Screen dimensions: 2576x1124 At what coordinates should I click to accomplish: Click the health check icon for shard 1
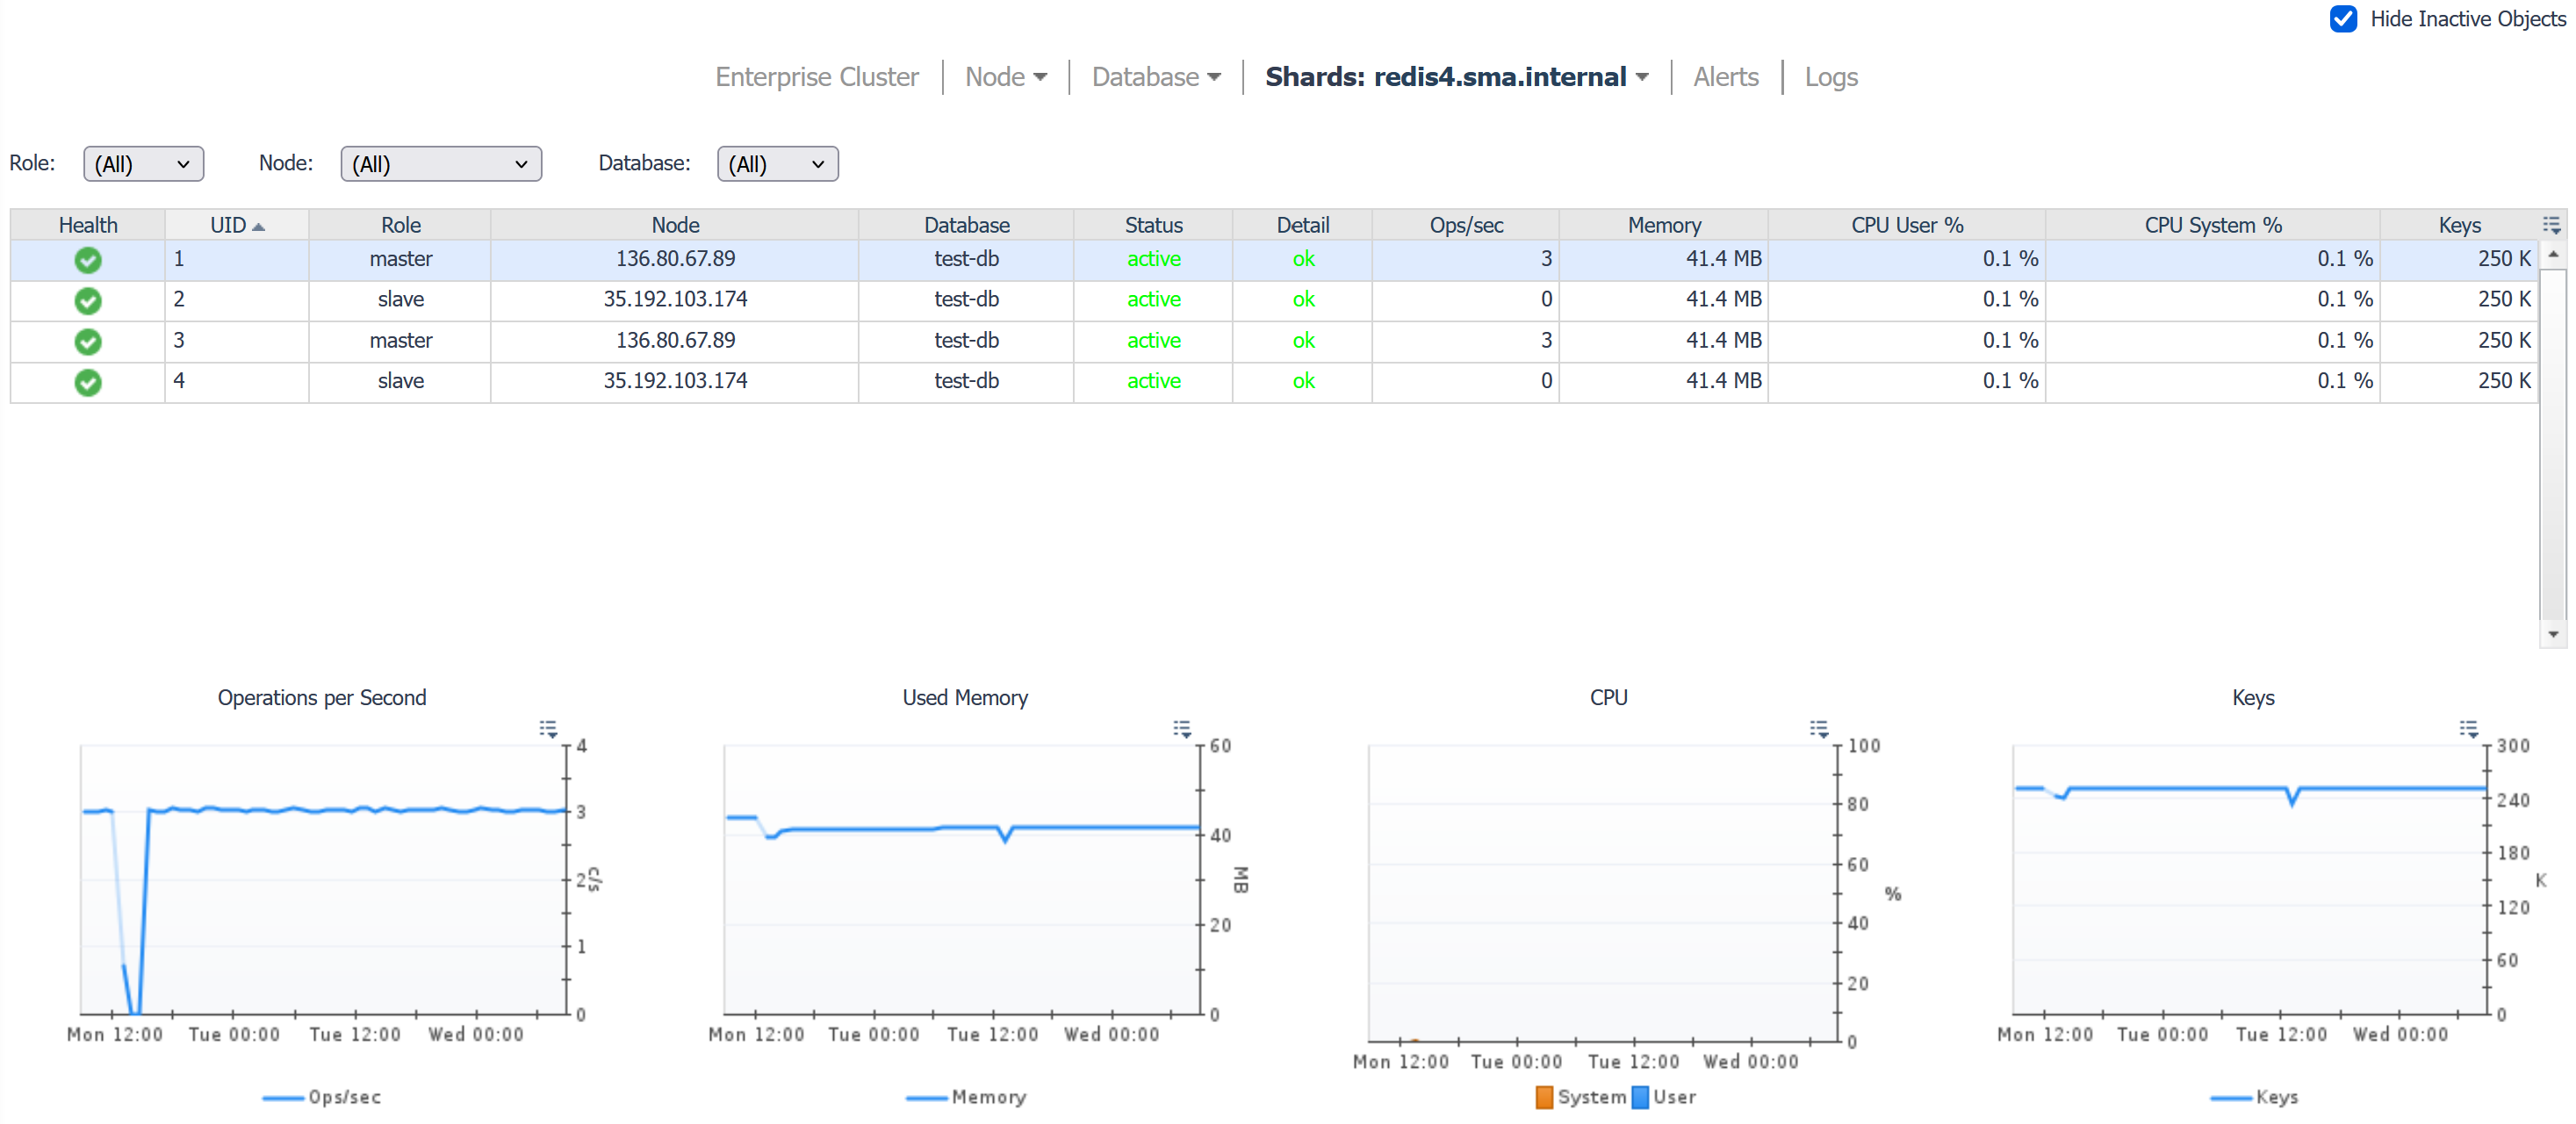[88, 260]
